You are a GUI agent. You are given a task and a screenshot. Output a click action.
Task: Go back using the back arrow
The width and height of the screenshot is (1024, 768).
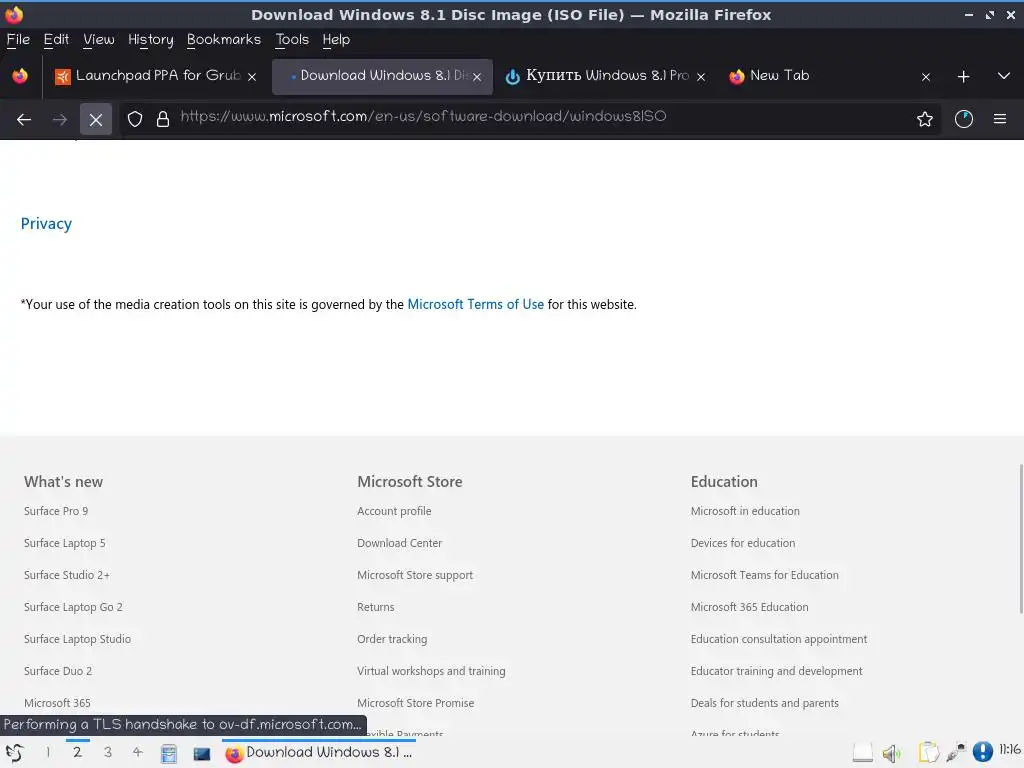click(24, 120)
